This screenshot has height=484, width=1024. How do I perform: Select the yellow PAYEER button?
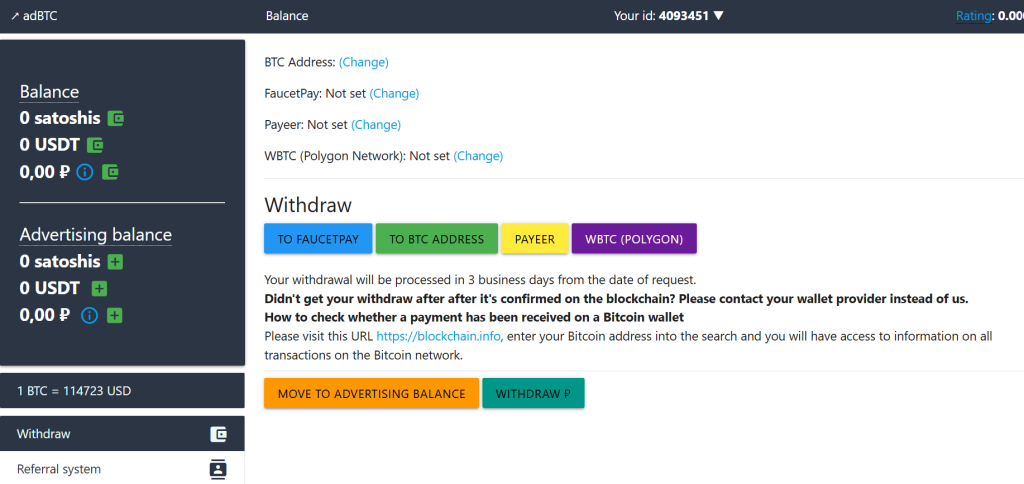point(535,239)
